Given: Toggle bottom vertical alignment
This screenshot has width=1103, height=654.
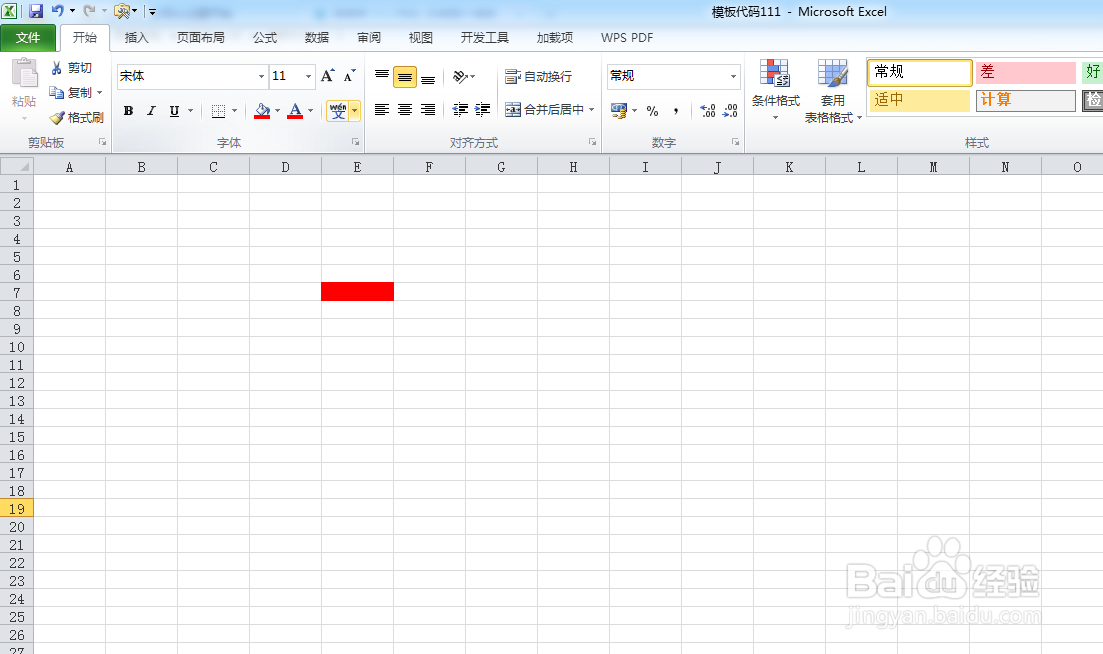Looking at the screenshot, I should [x=428, y=76].
